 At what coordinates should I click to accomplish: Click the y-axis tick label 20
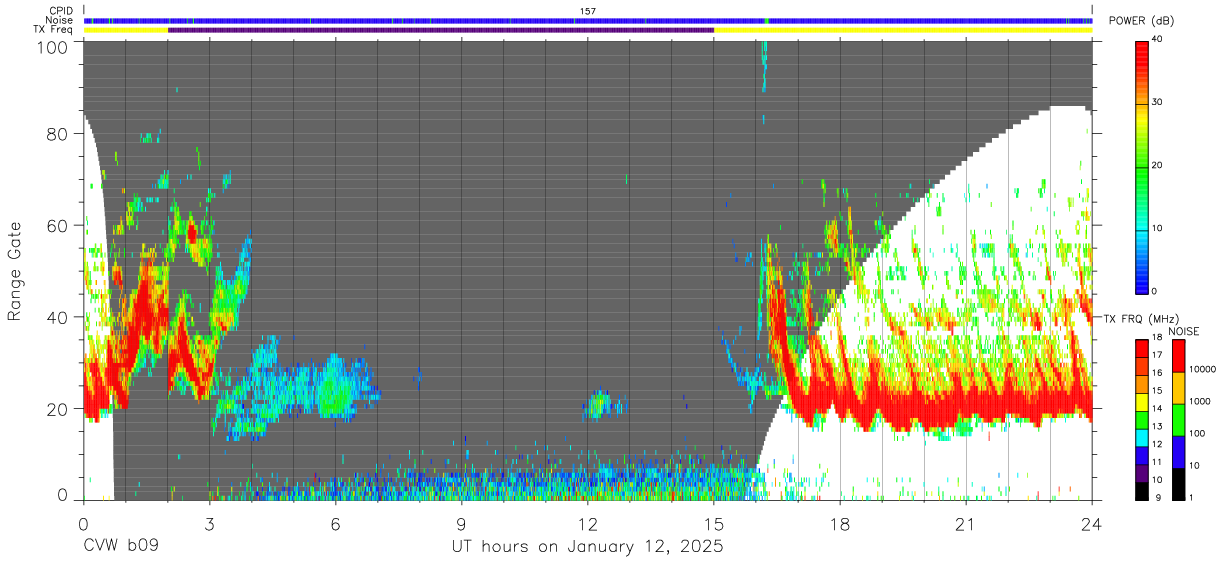pos(59,409)
